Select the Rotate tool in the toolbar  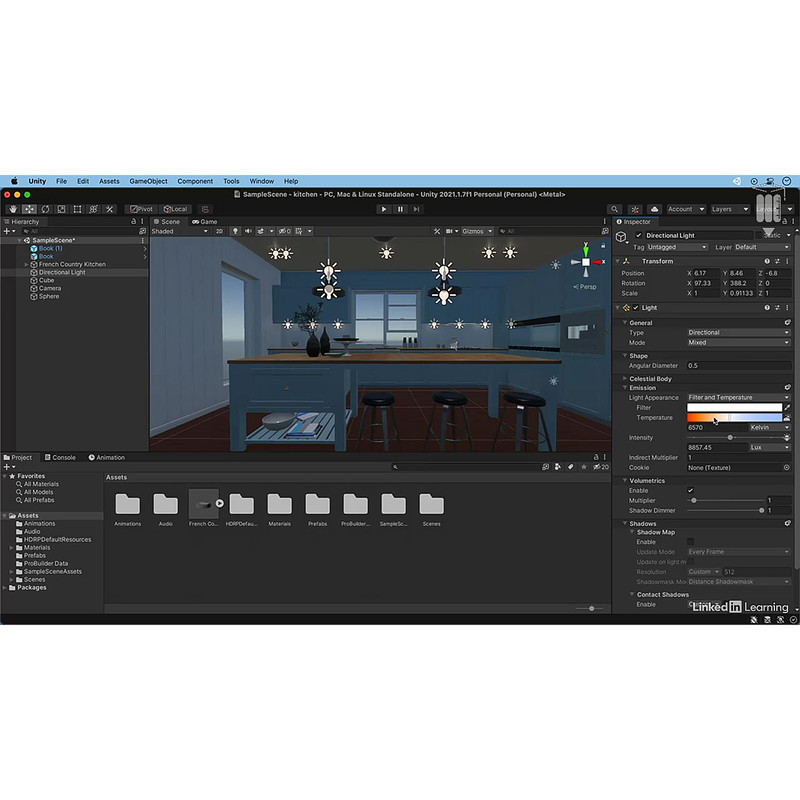tap(45, 209)
